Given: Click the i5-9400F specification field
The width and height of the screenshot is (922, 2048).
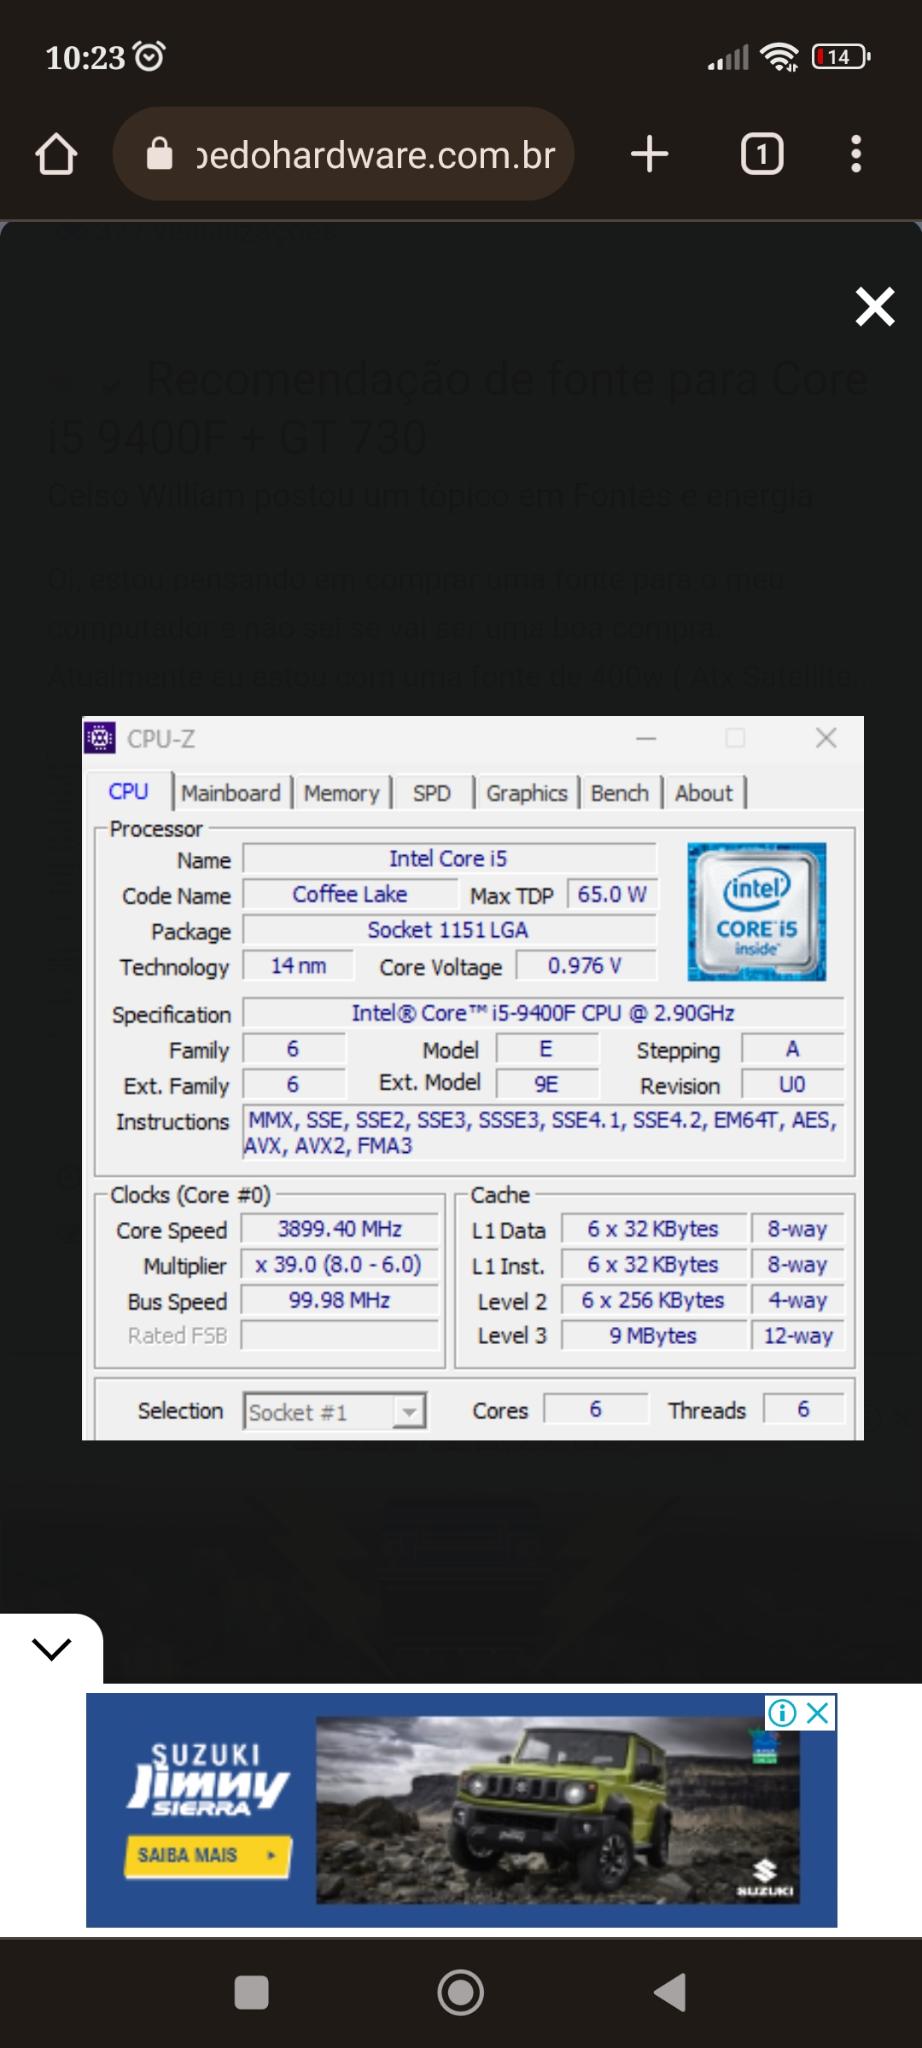Looking at the screenshot, I should click(543, 1013).
